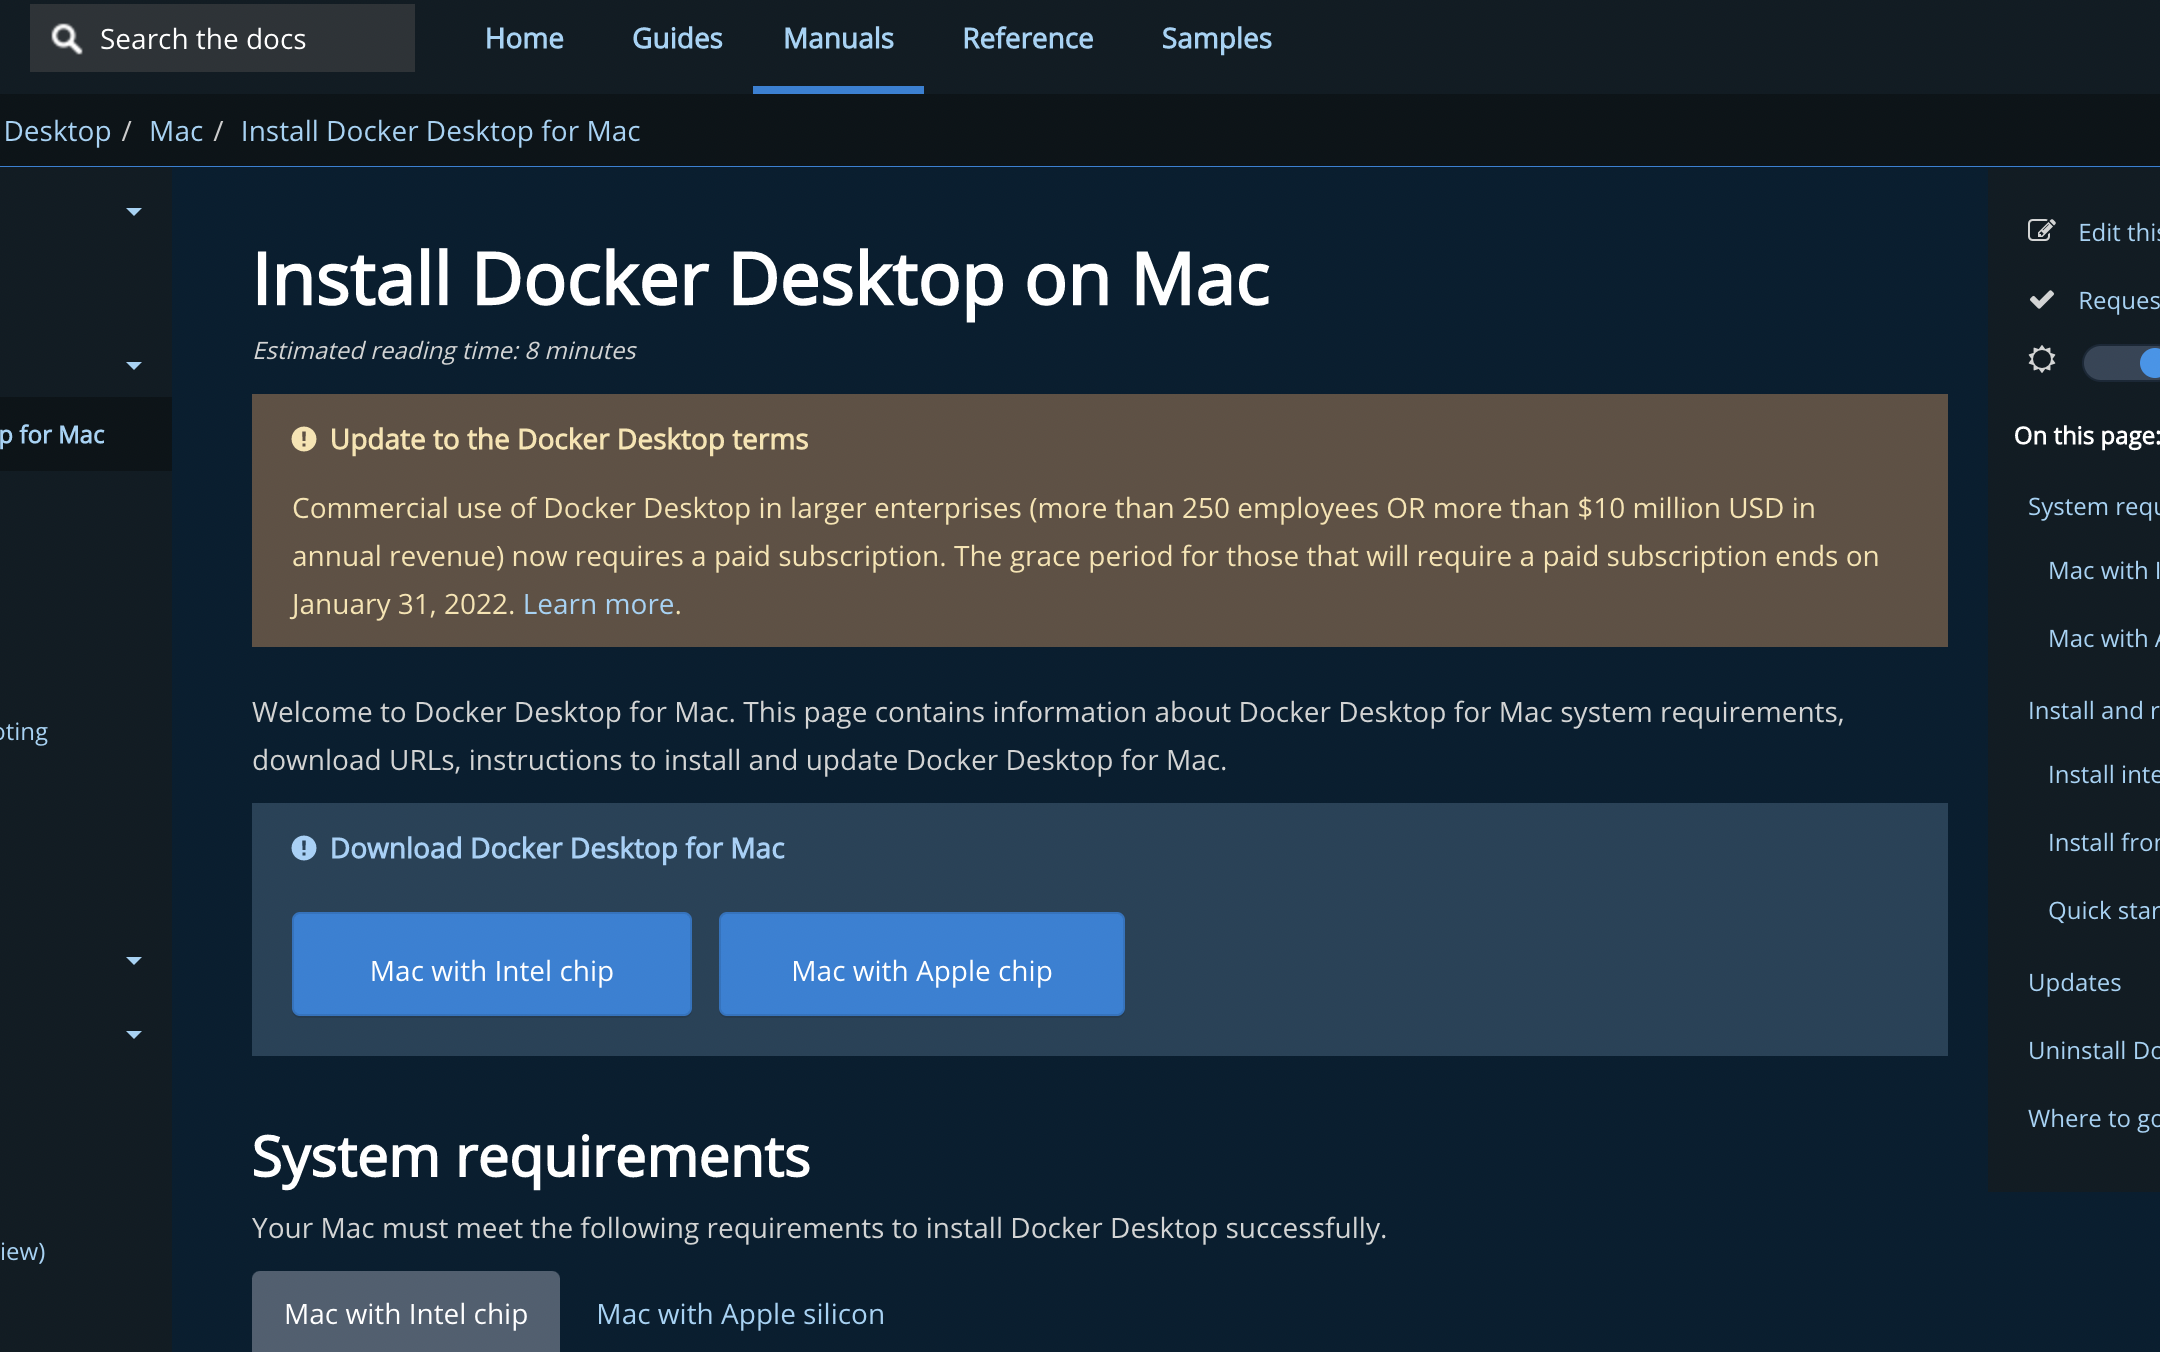Download Mac with Apple chip installer
The image size is (2160, 1352).
coord(922,964)
